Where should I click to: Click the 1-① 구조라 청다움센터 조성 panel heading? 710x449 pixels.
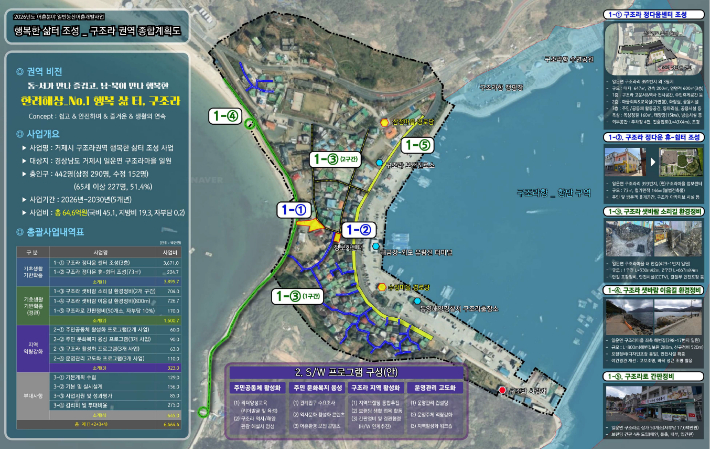[656, 16]
